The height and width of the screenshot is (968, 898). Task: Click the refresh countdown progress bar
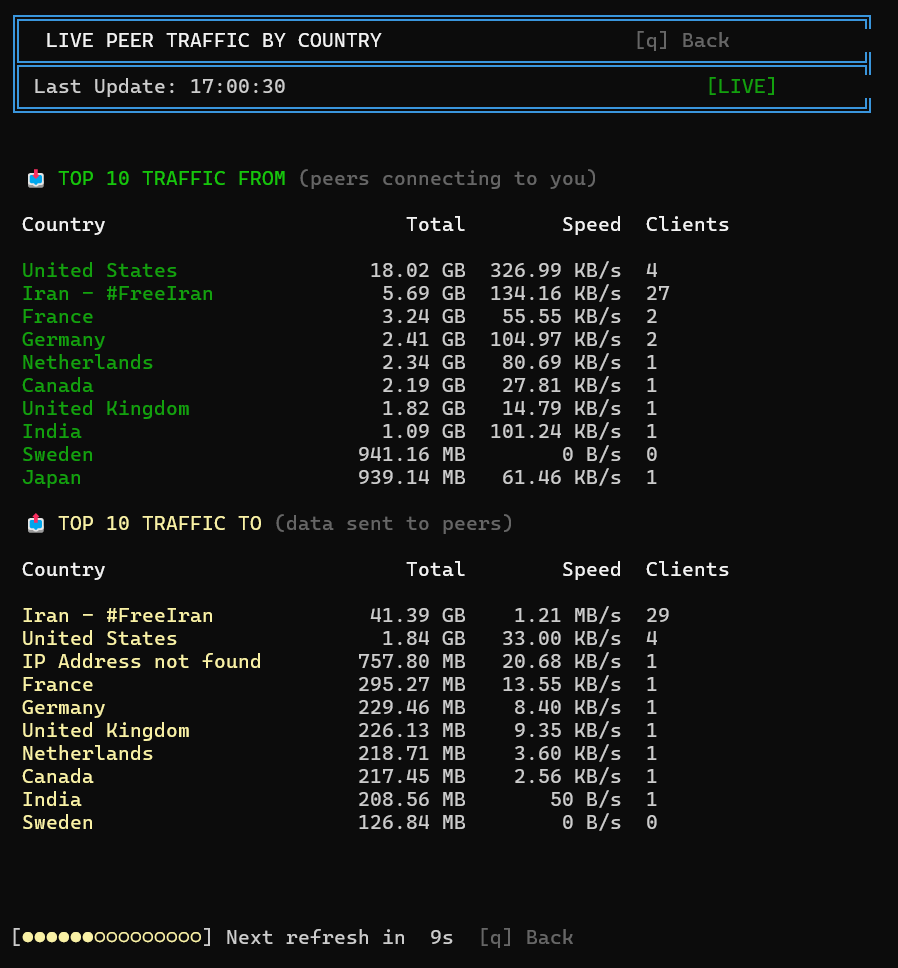pyautogui.click(x=112, y=938)
